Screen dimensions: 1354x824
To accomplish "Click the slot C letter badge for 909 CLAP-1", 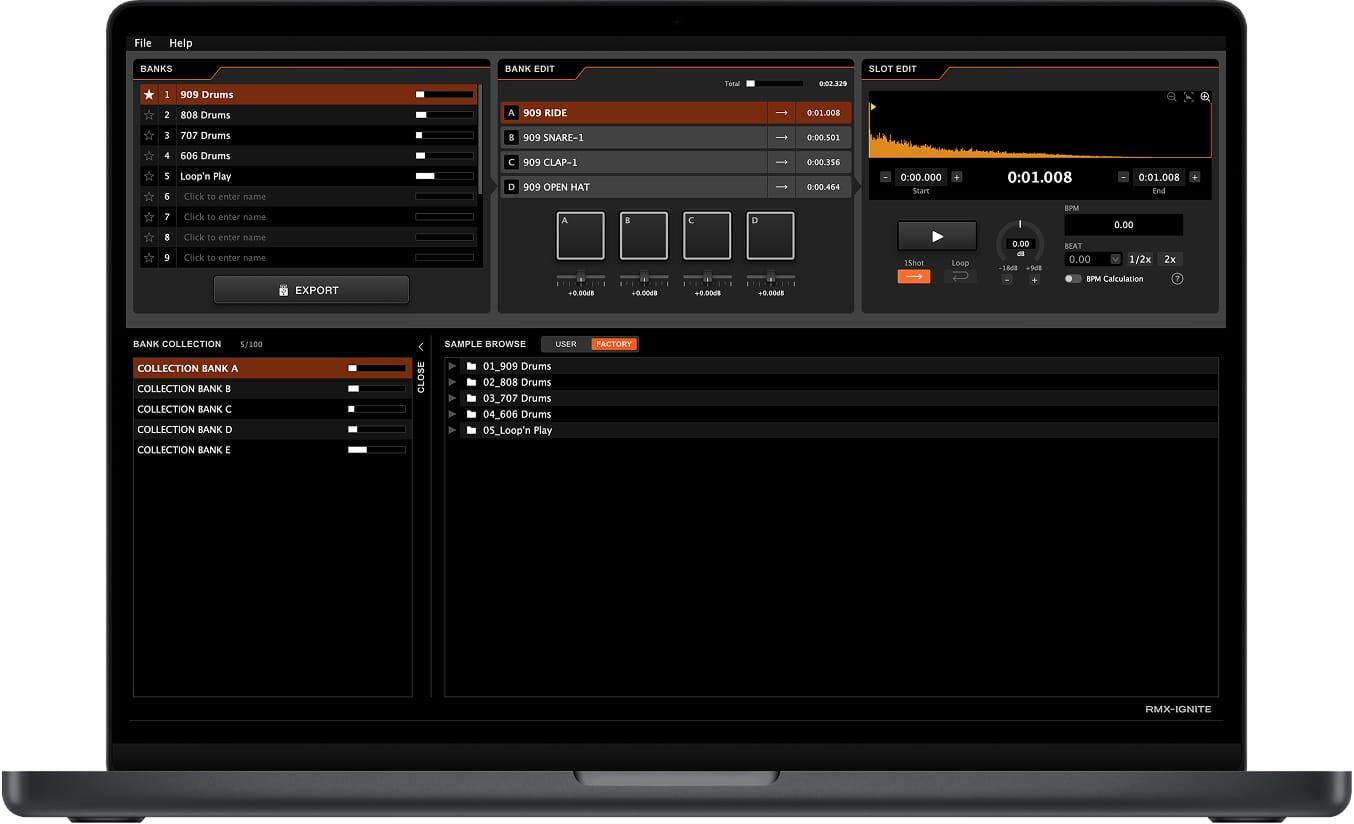I will (x=512, y=162).
